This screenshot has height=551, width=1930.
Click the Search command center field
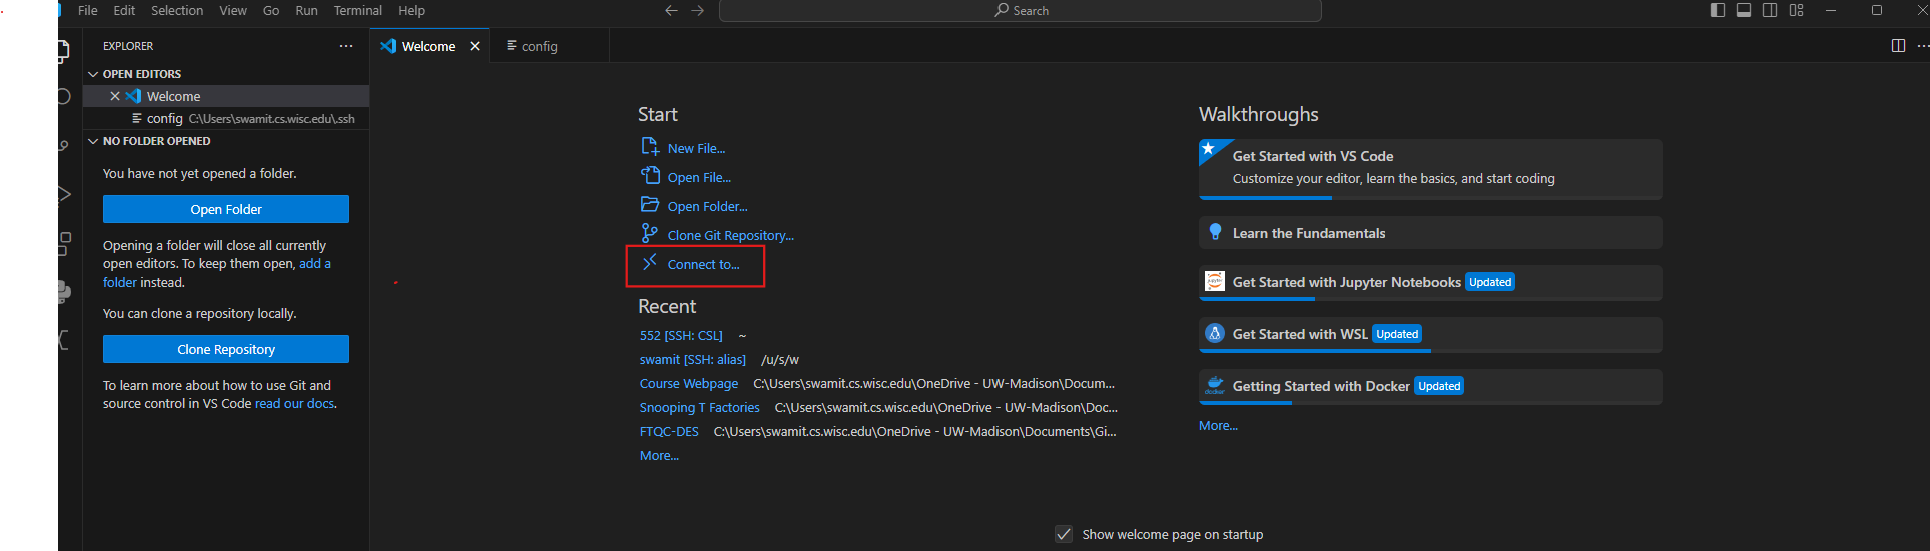(1020, 11)
